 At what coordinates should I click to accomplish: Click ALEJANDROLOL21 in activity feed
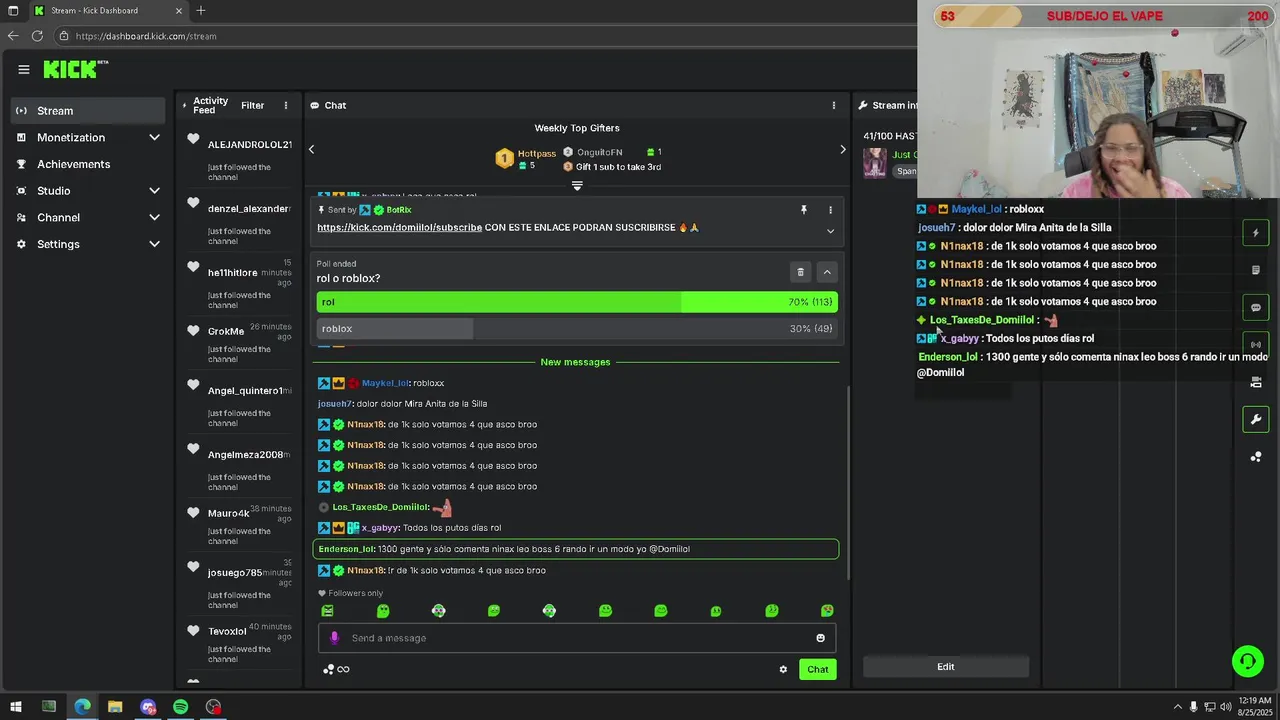[x=250, y=145]
